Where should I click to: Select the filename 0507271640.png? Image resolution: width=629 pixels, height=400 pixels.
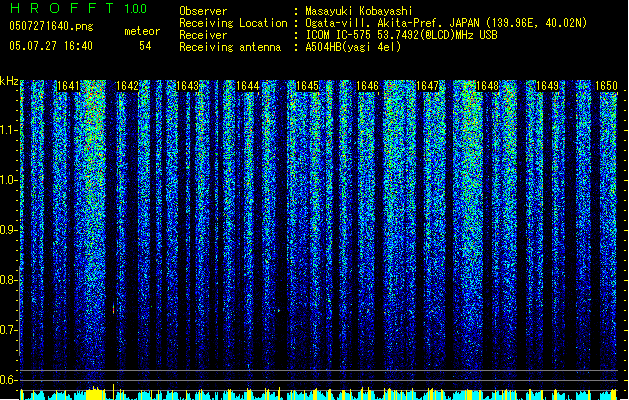(51, 26)
